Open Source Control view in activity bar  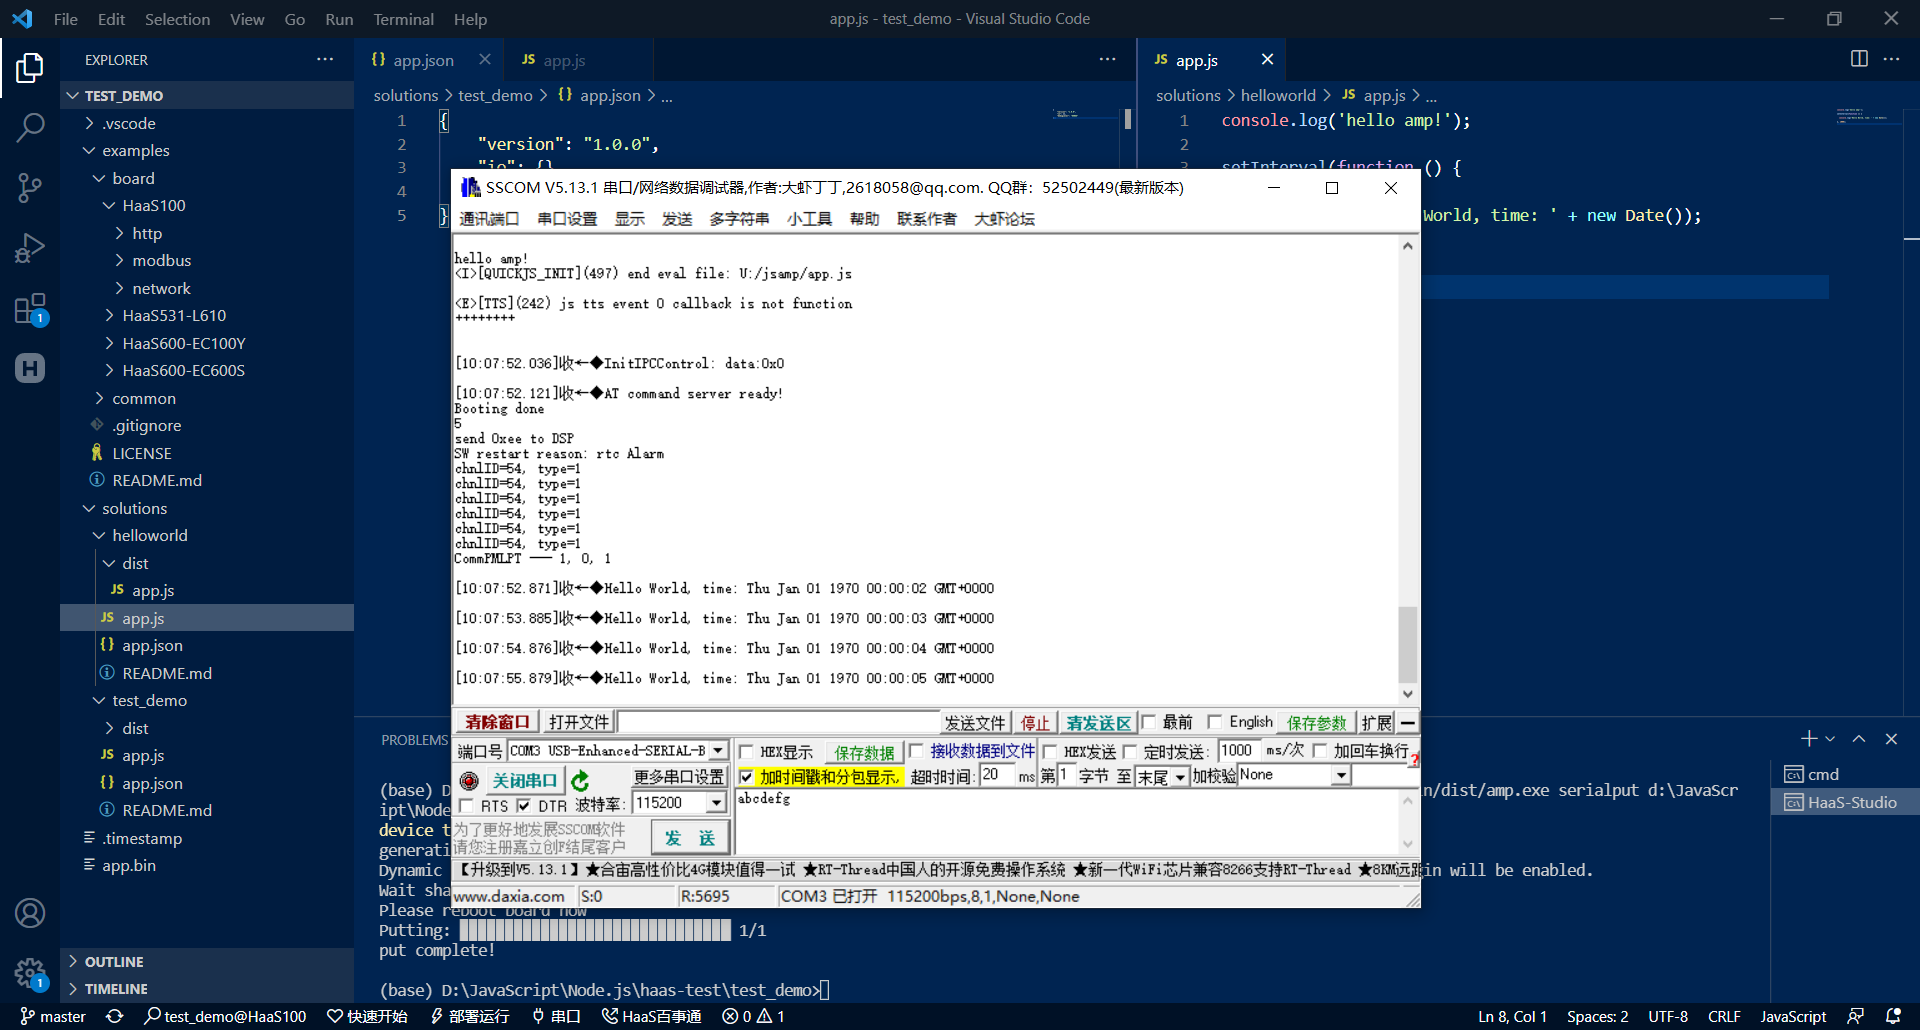click(30, 187)
